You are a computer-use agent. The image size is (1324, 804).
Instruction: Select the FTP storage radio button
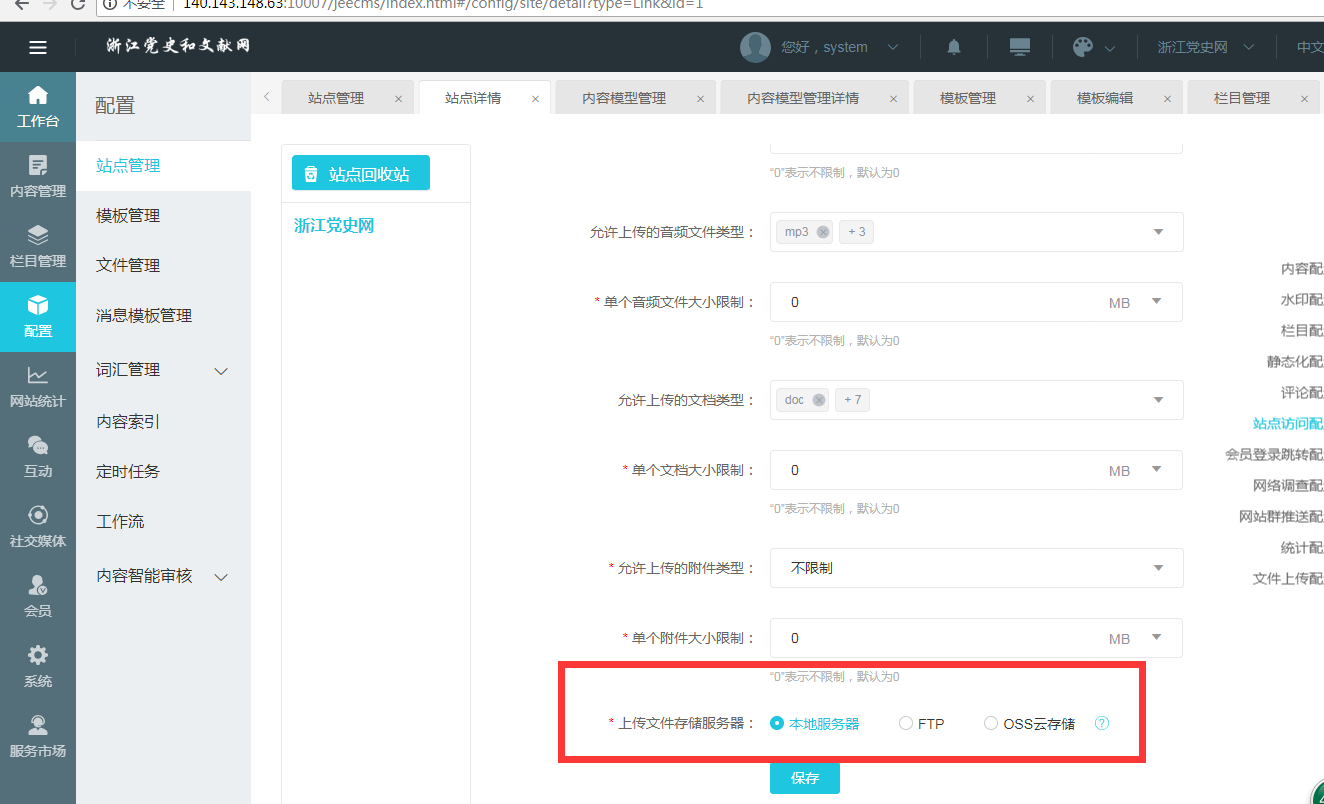click(x=906, y=723)
